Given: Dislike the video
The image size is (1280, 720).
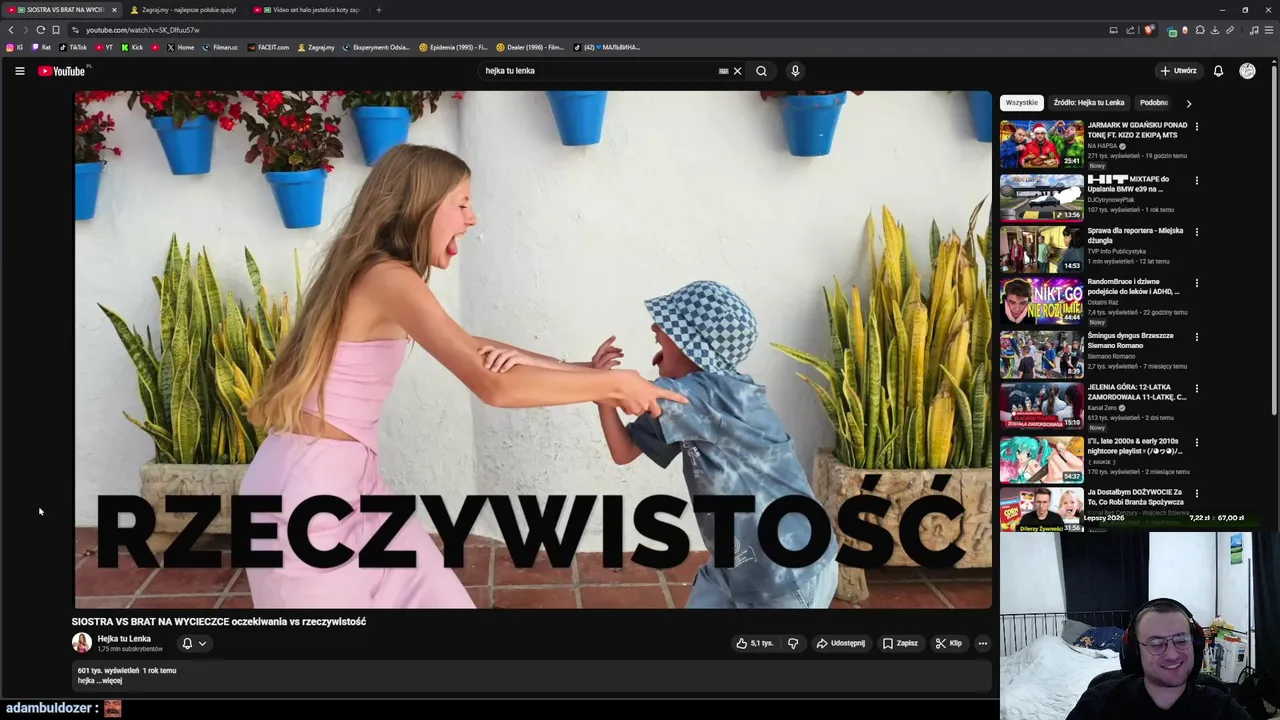Looking at the screenshot, I should click(793, 643).
